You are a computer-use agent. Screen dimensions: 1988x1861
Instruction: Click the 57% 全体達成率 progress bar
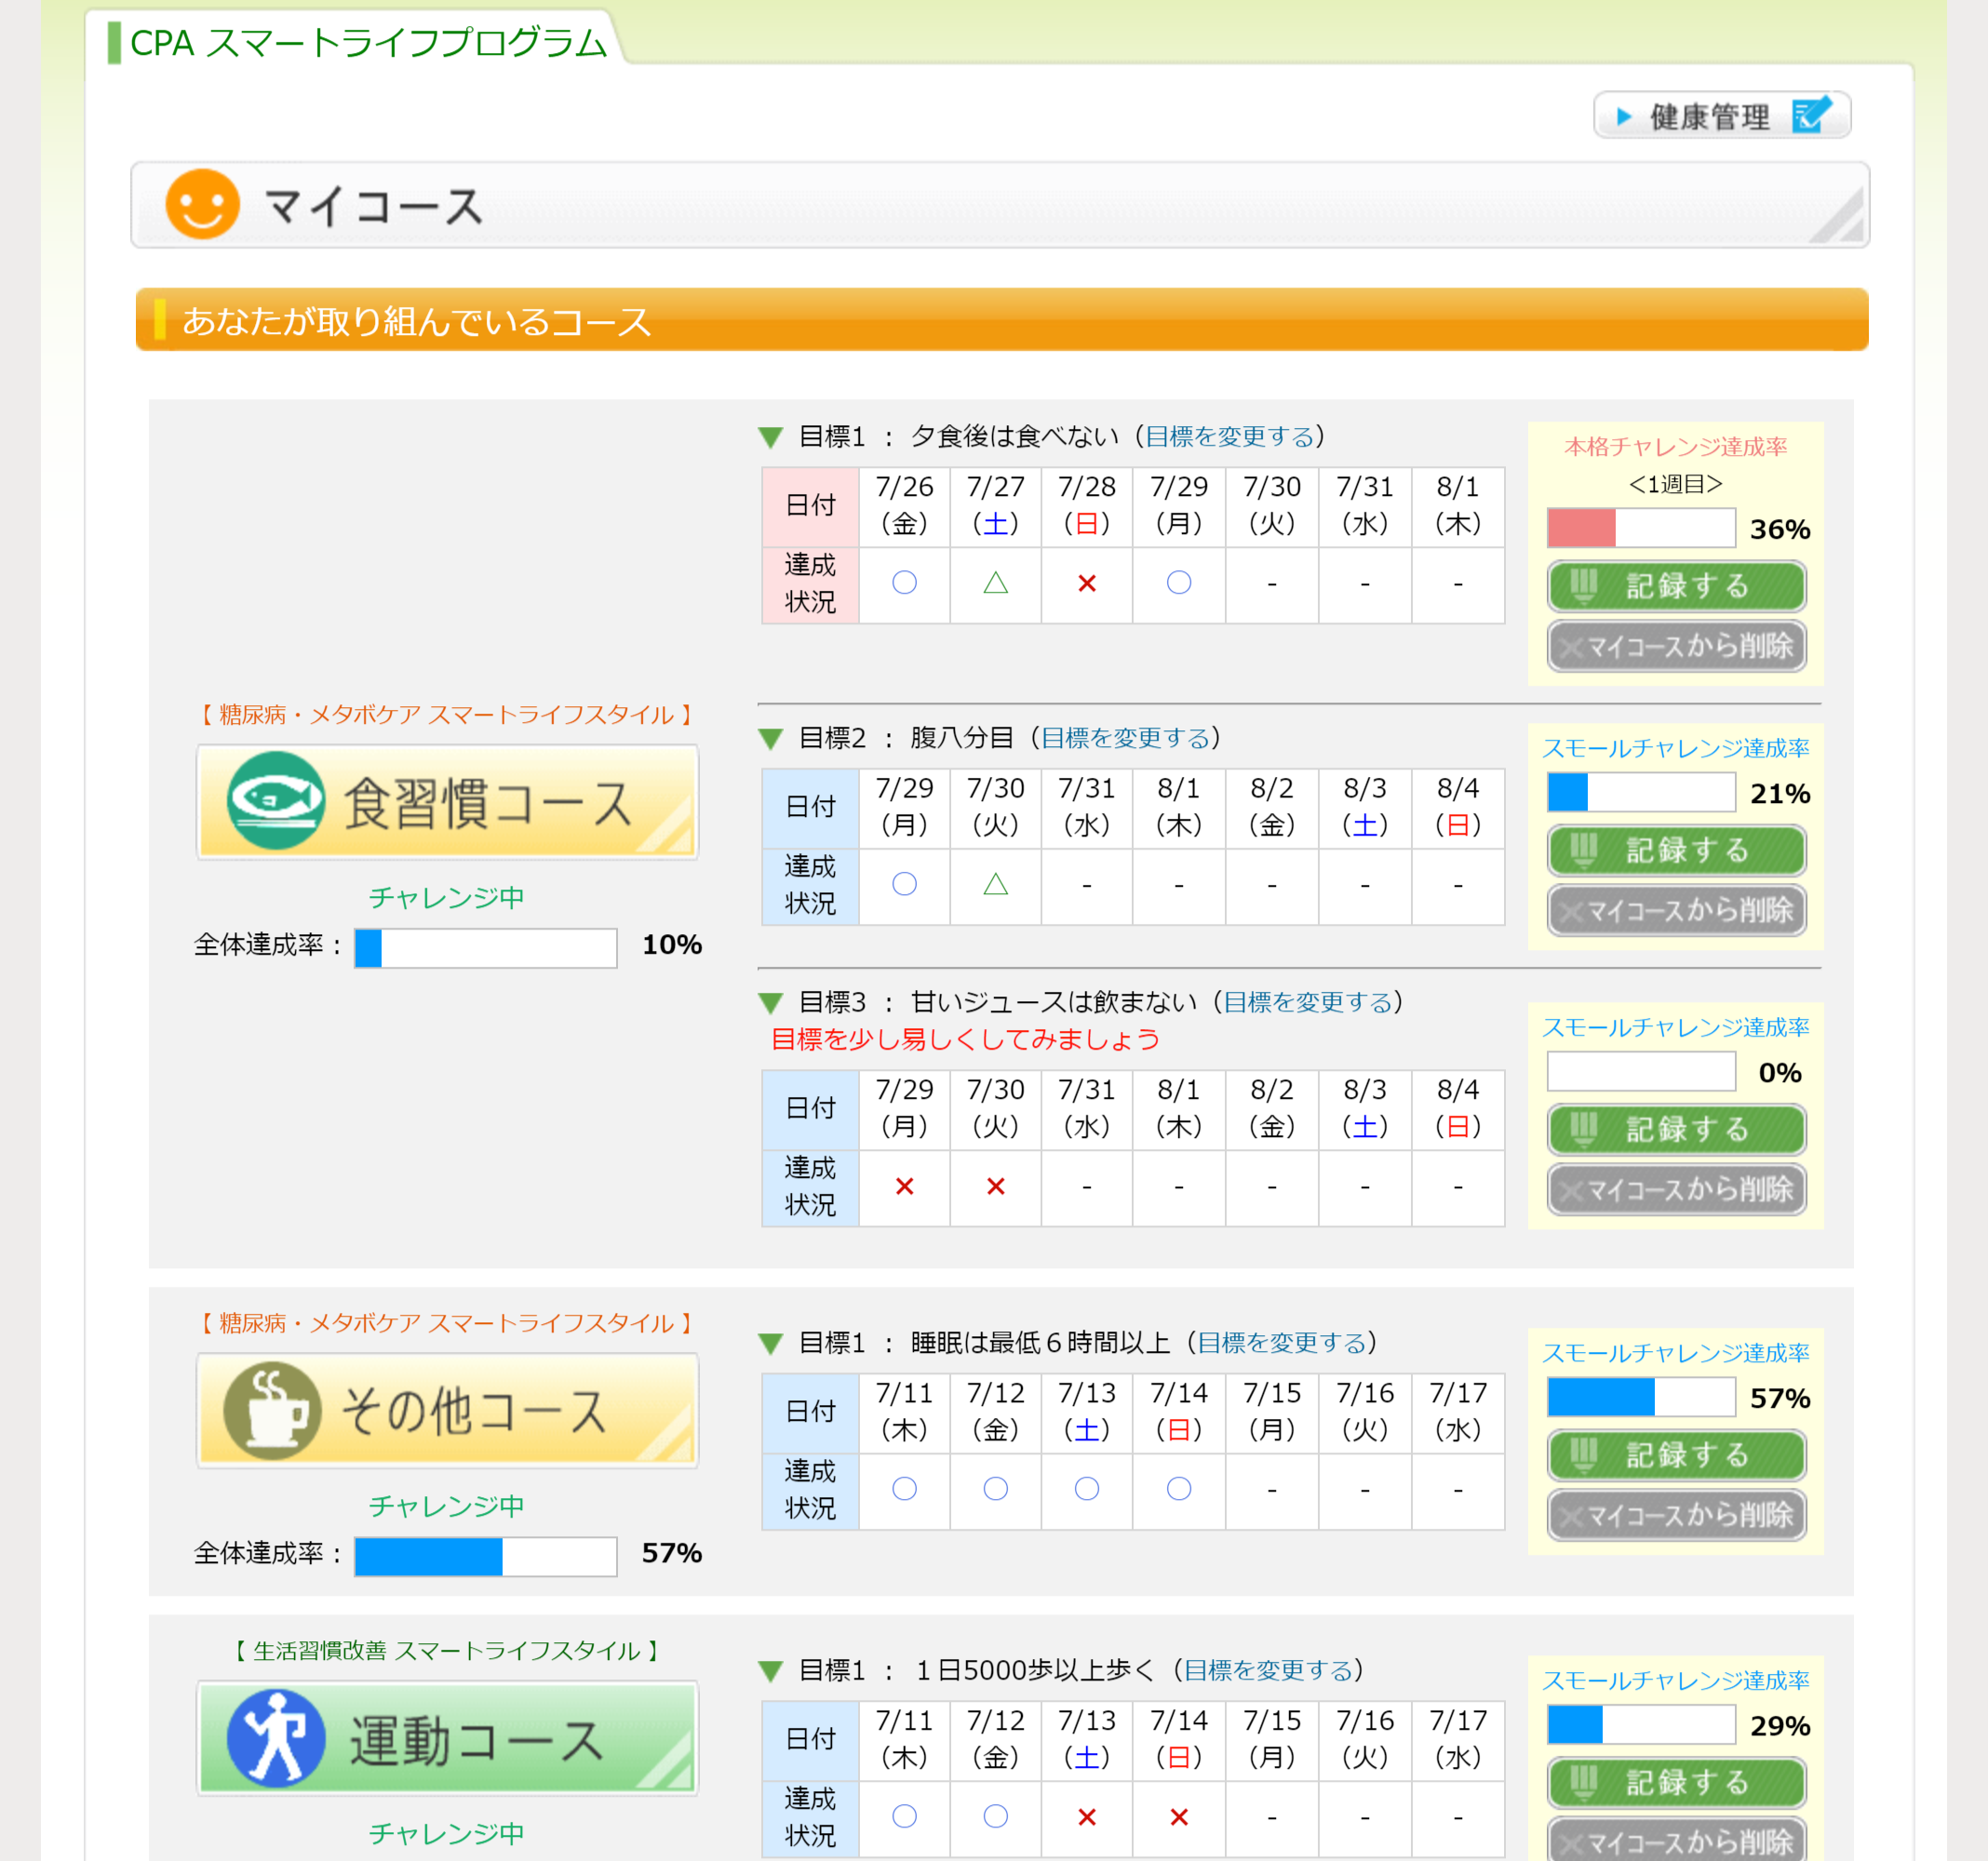(485, 1555)
